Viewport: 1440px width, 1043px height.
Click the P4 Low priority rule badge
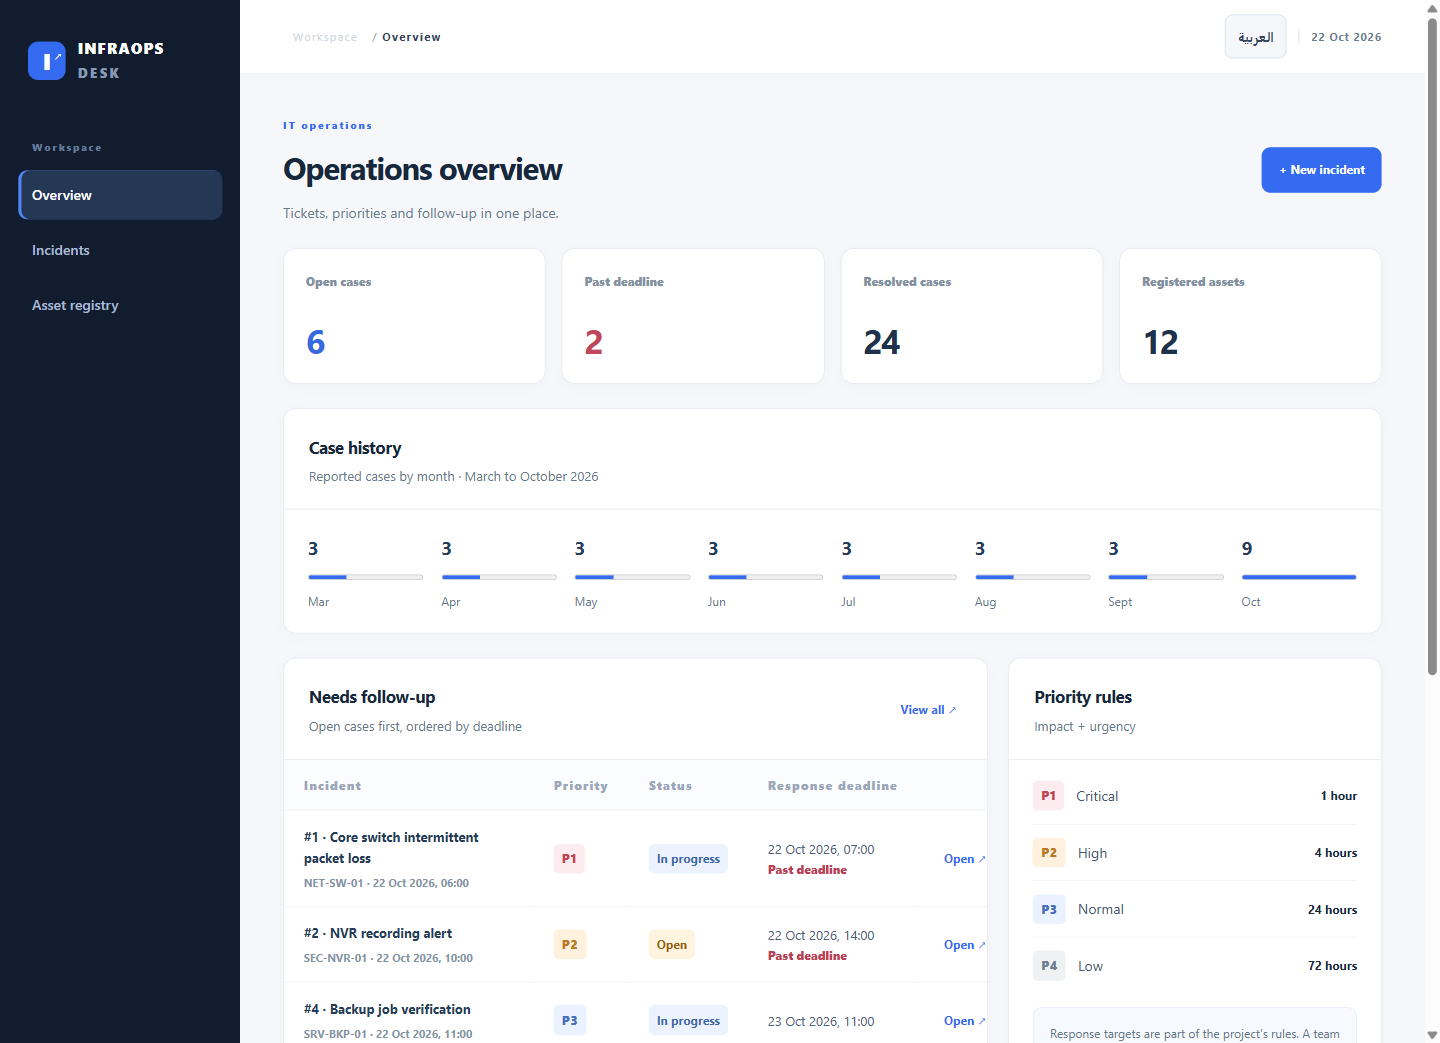tap(1049, 966)
